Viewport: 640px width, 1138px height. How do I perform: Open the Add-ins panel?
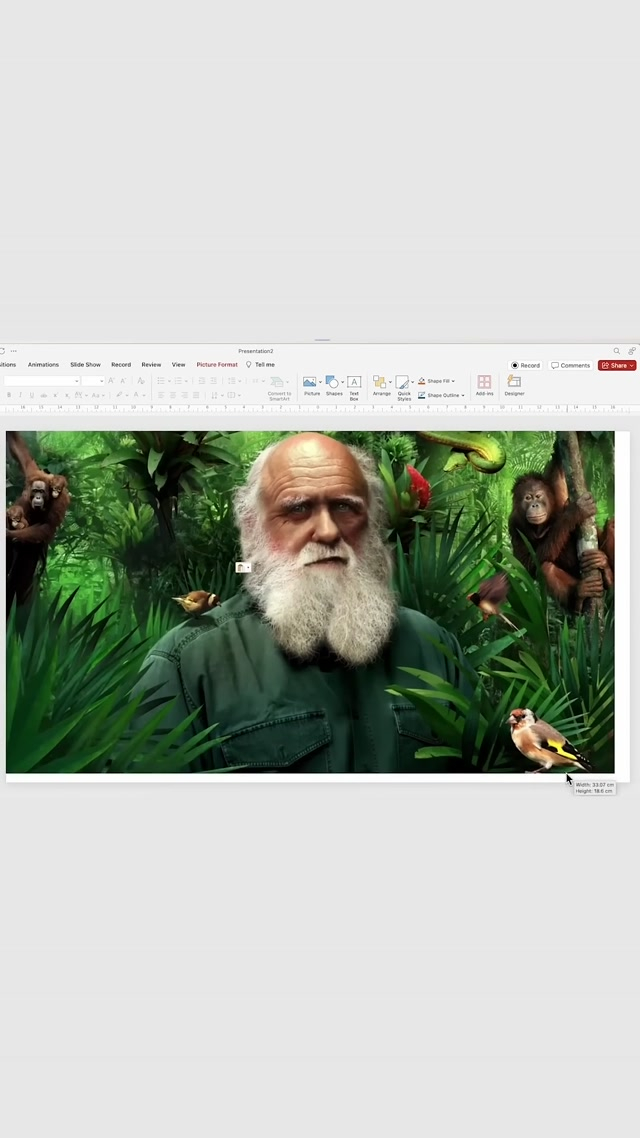pos(484,385)
